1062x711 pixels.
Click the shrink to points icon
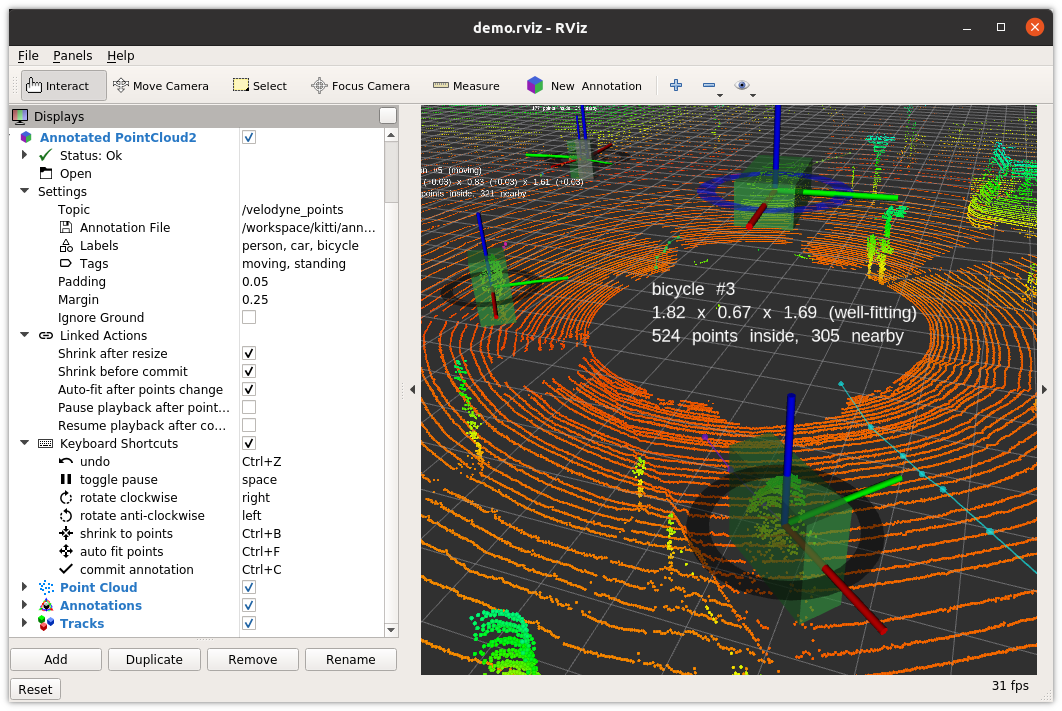[x=66, y=534]
